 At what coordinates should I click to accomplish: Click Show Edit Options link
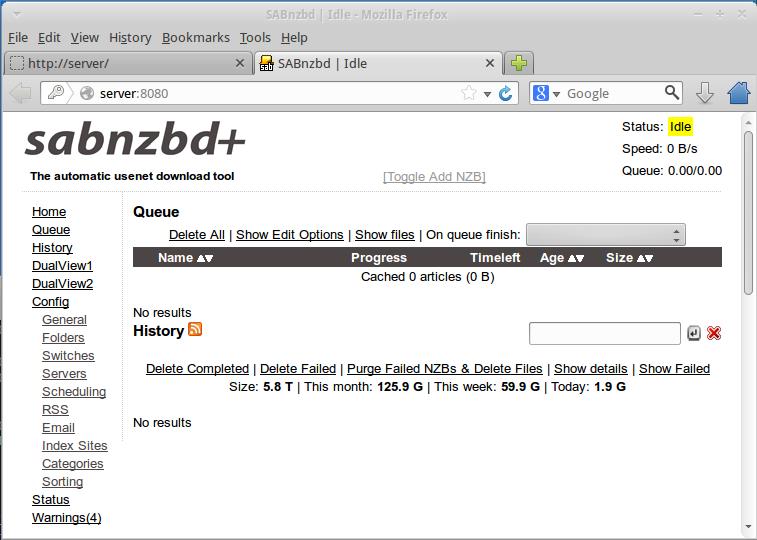point(290,235)
